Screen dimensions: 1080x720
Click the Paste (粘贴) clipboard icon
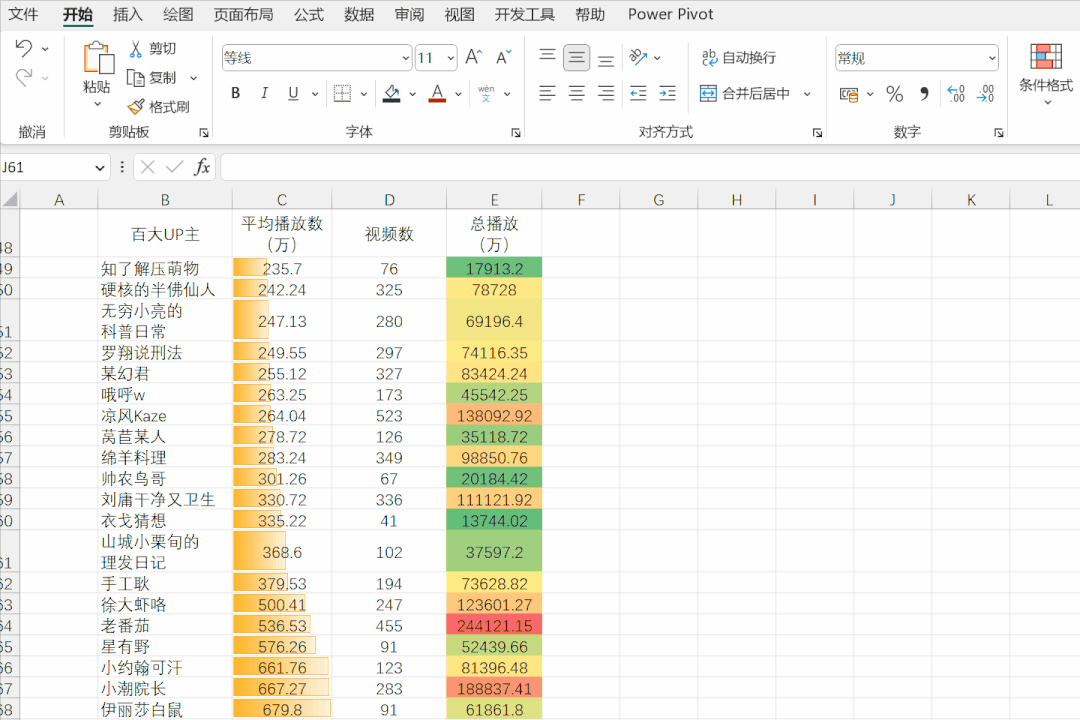click(98, 58)
